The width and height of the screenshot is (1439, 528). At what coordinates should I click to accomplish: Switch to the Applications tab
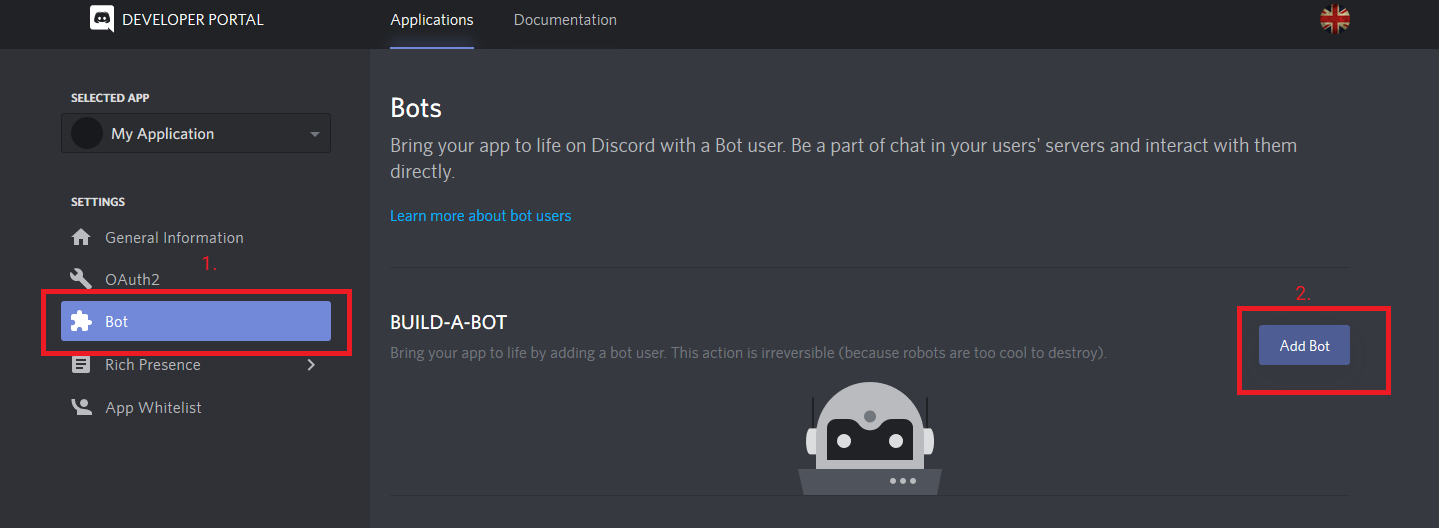[432, 19]
